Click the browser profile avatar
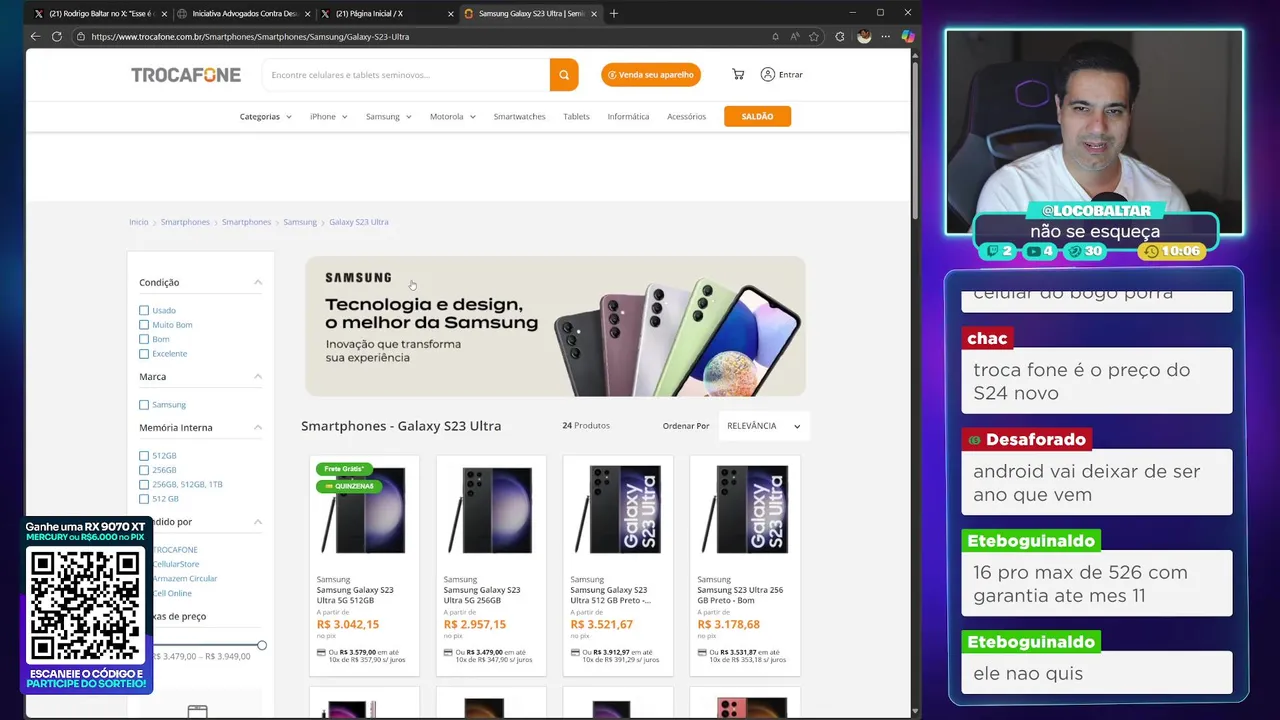The width and height of the screenshot is (1280, 720). [x=864, y=36]
